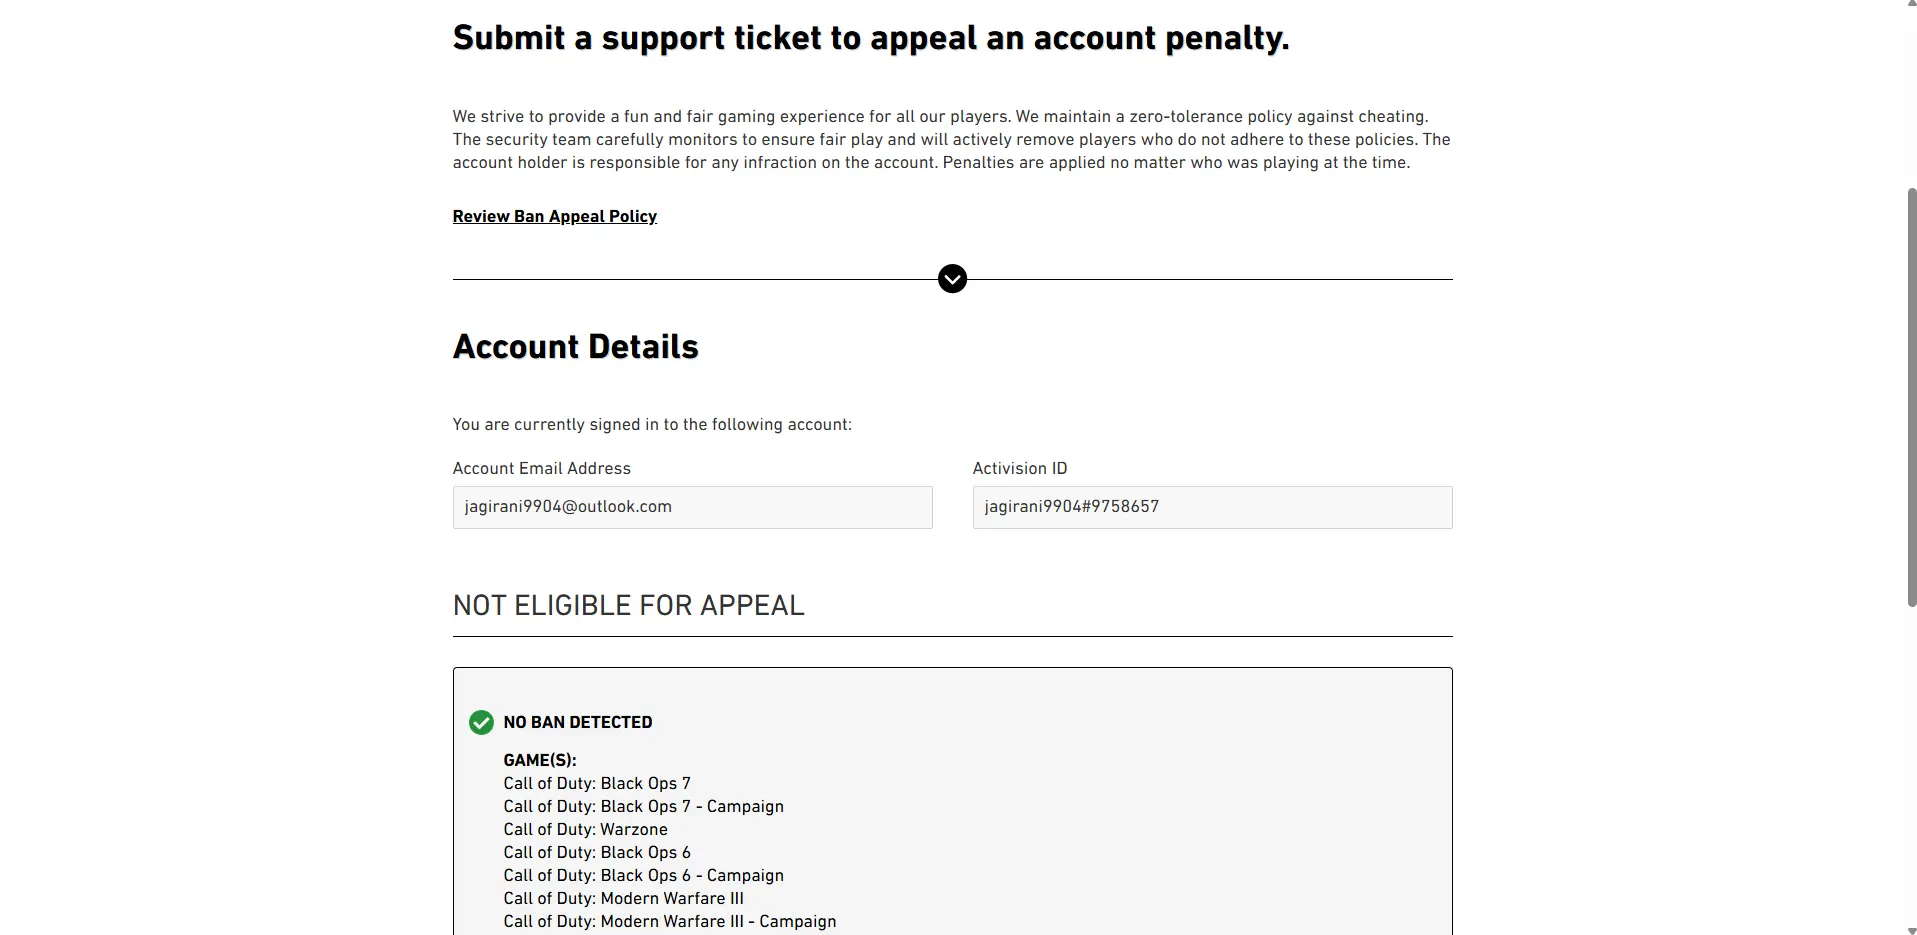Click the Account Details heading
This screenshot has height=935, width=1917.
point(575,347)
